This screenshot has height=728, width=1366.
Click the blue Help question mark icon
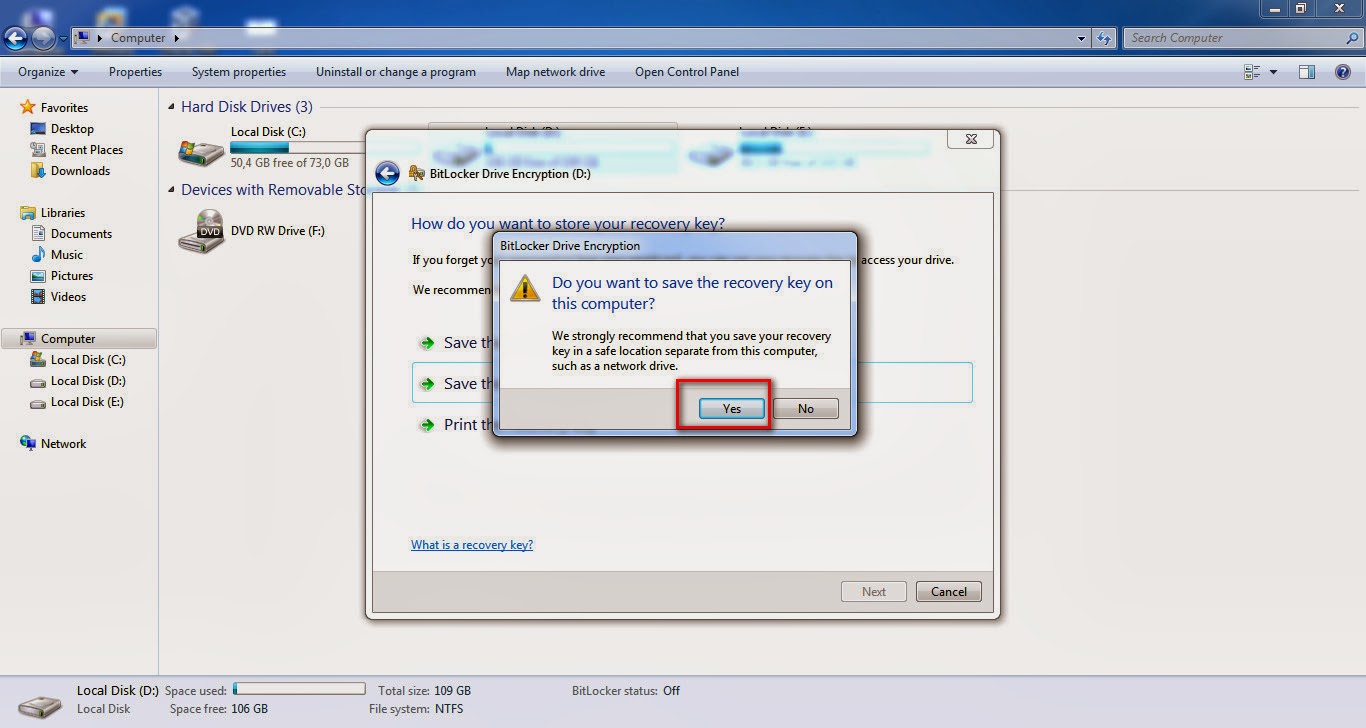tap(1343, 72)
